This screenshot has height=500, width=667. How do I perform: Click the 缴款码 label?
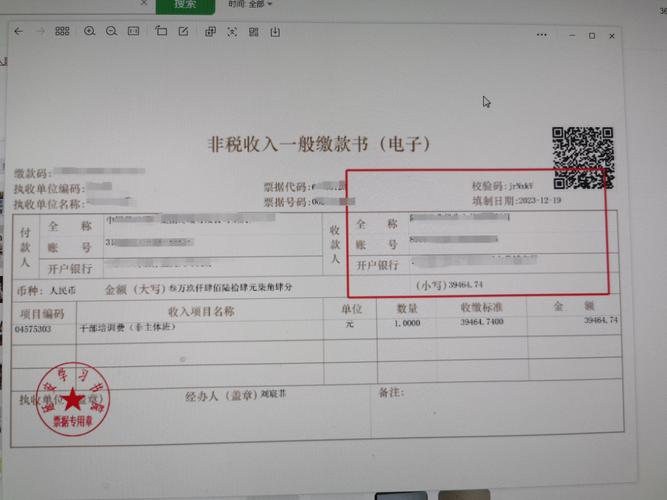(x=33, y=173)
